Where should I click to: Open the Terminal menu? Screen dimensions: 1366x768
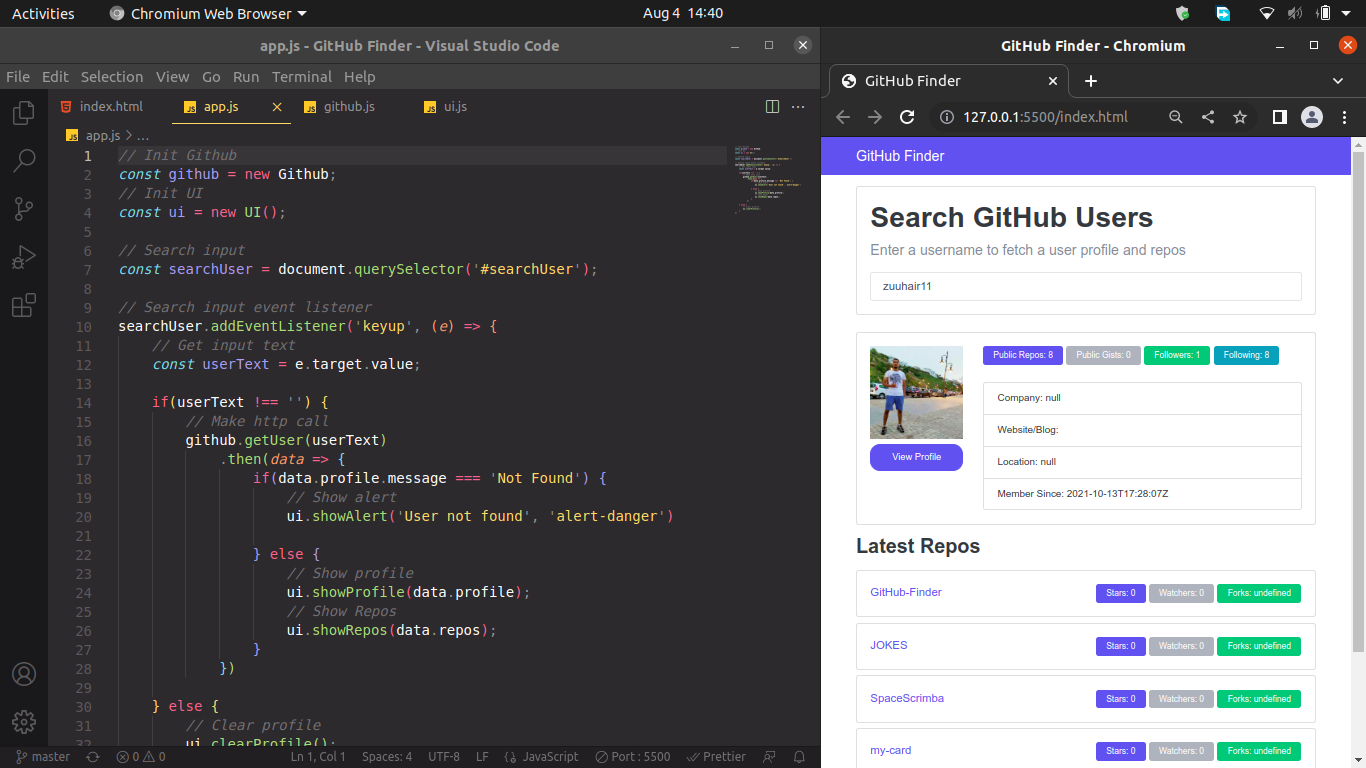[x=302, y=77]
